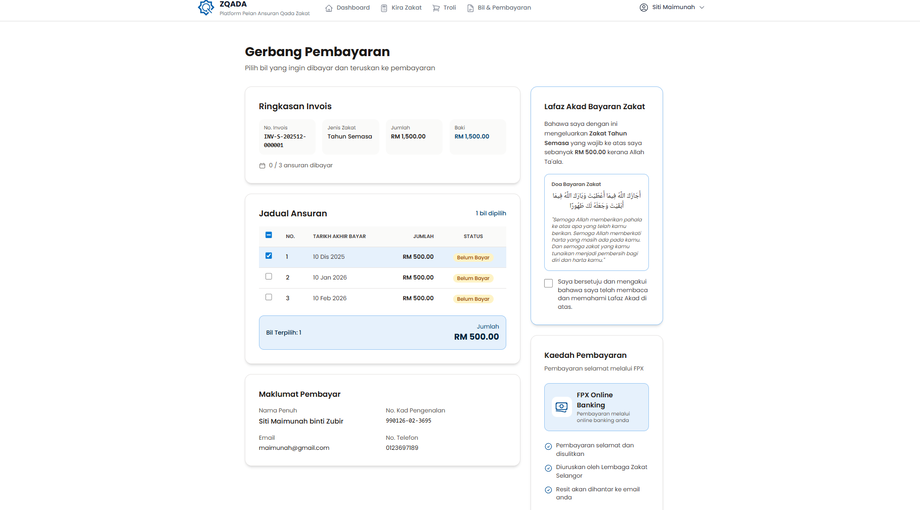Screen dimensions: 920x510
Task: Tick the Lafaz Akad agreement checkbox
Action: coord(548,283)
